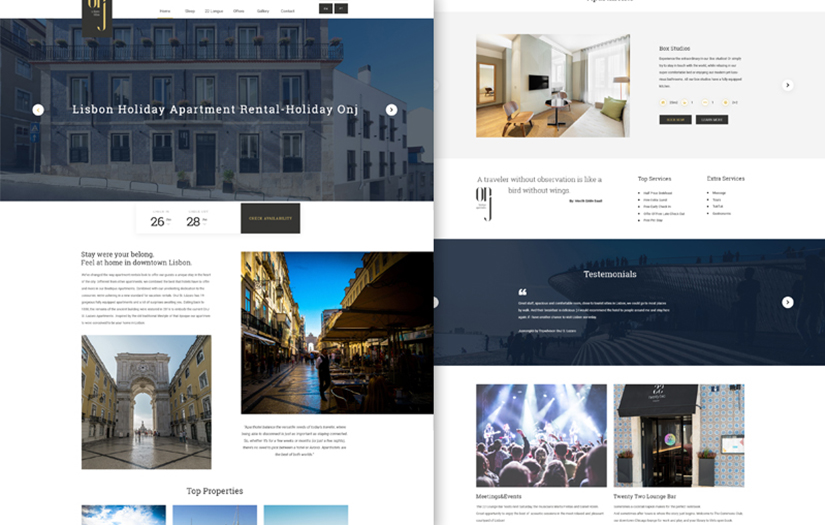Click 'Stay were your belong' heading
The height and width of the screenshot is (525, 825).
[x=117, y=254]
